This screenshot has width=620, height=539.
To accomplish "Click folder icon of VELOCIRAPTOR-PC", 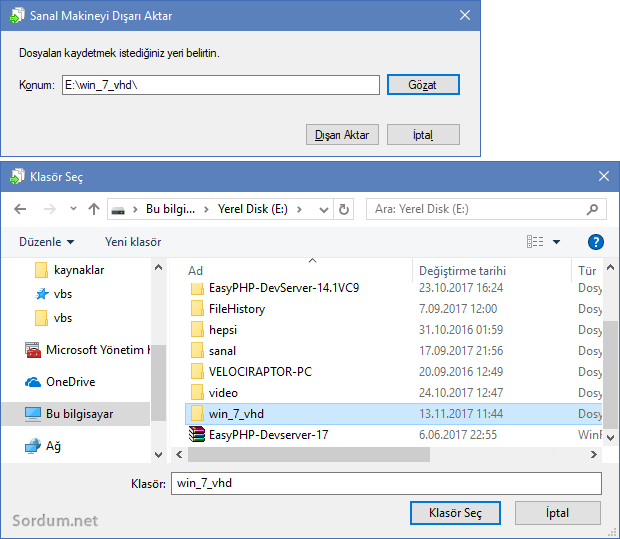I will pyautogui.click(x=197, y=371).
